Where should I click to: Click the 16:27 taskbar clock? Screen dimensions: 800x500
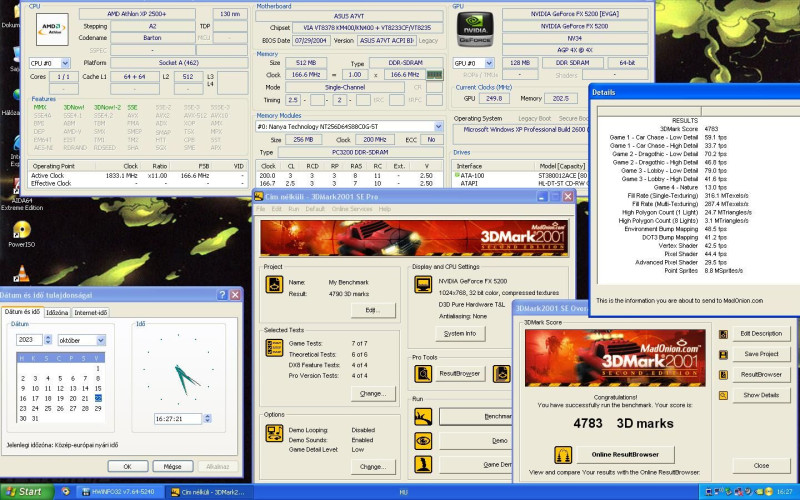[x=785, y=492]
